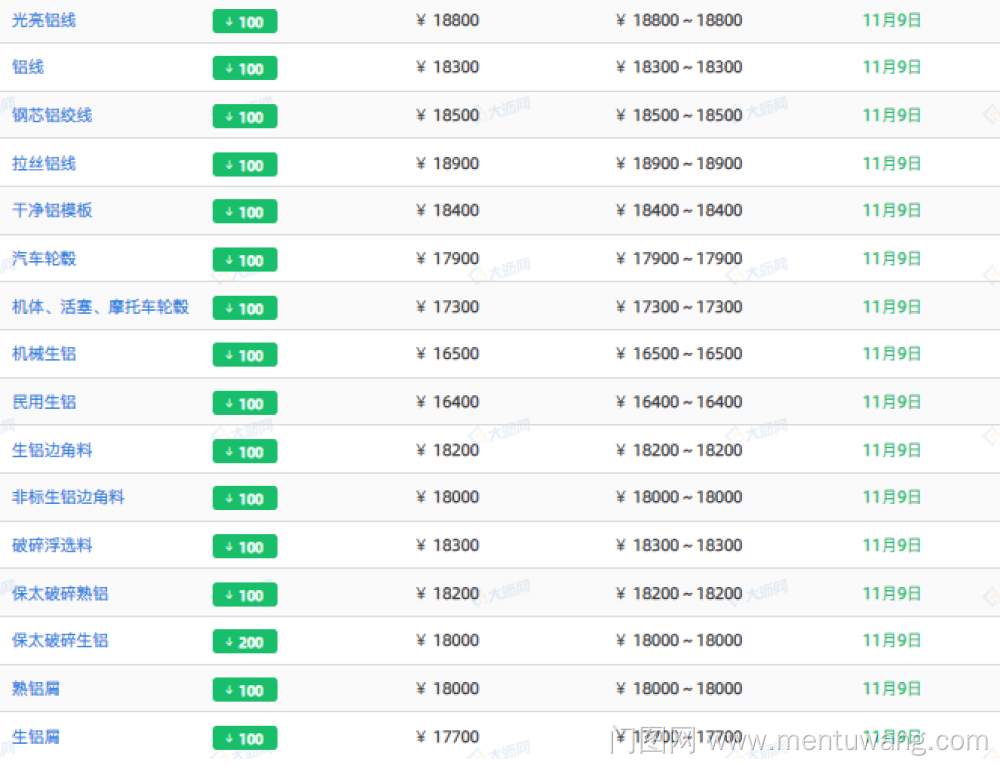
Task: Click the ¥16500～16500 price range for 机械生铝
Action: point(680,353)
